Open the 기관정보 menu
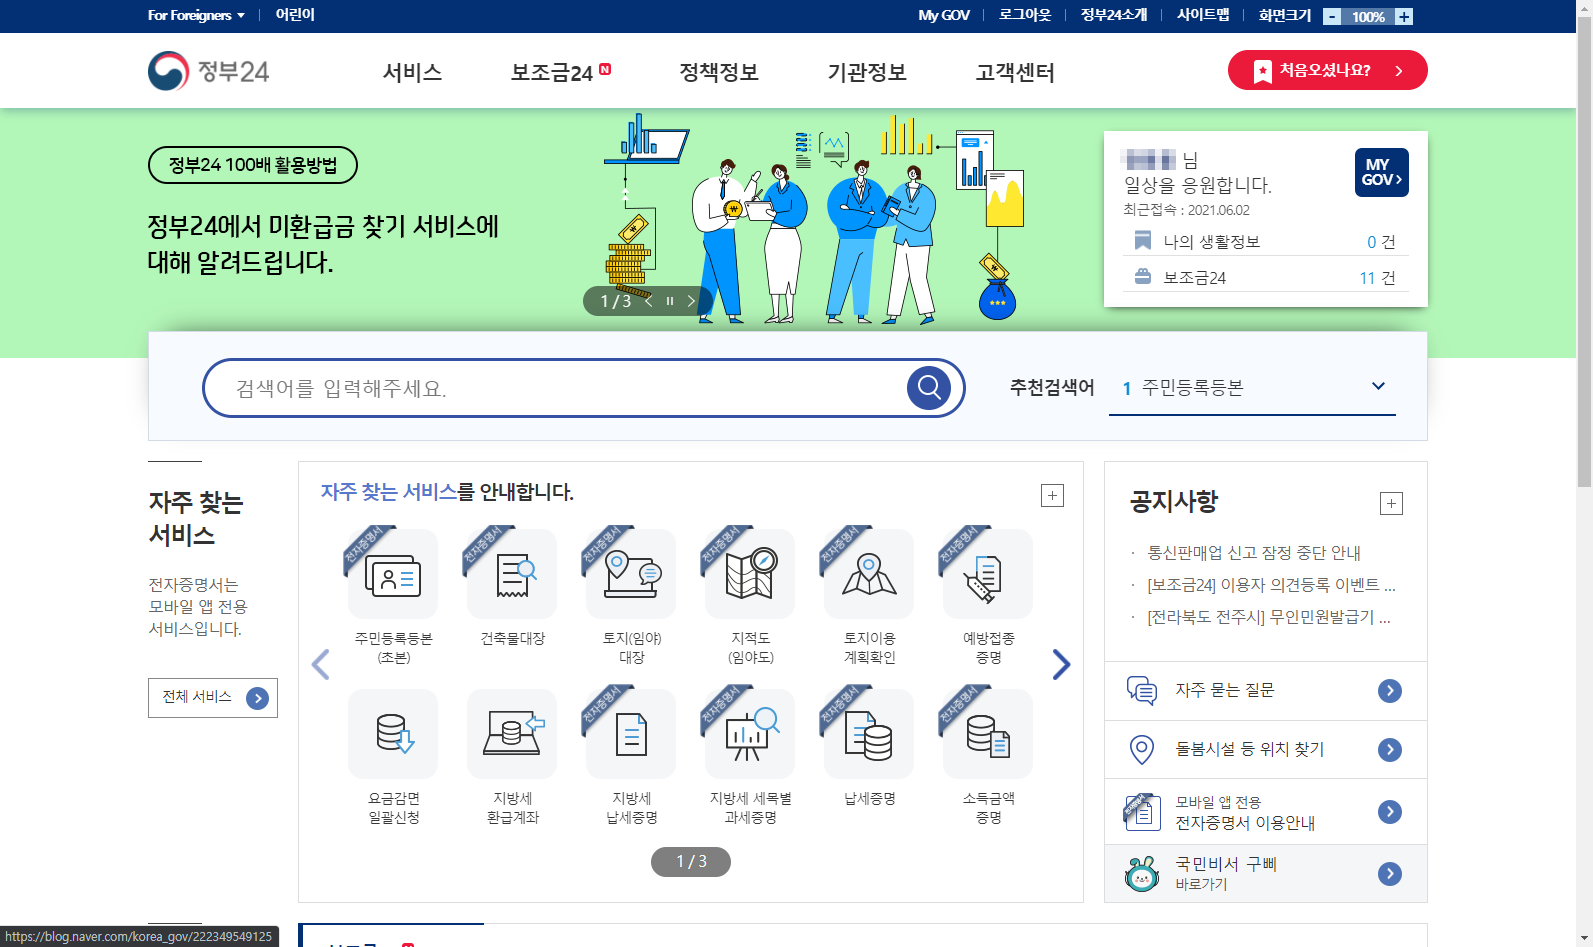The height and width of the screenshot is (947, 1593). tap(866, 72)
